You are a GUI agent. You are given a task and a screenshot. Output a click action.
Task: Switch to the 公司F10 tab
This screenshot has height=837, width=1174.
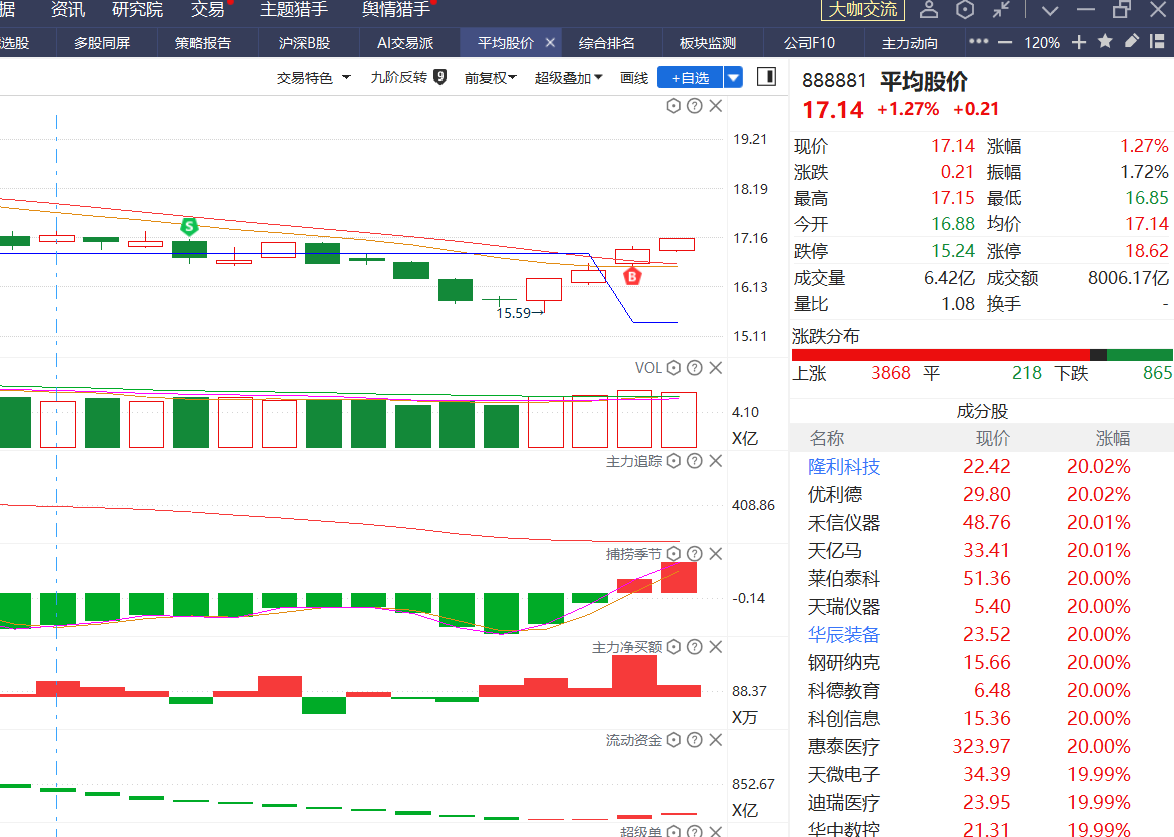[809, 43]
